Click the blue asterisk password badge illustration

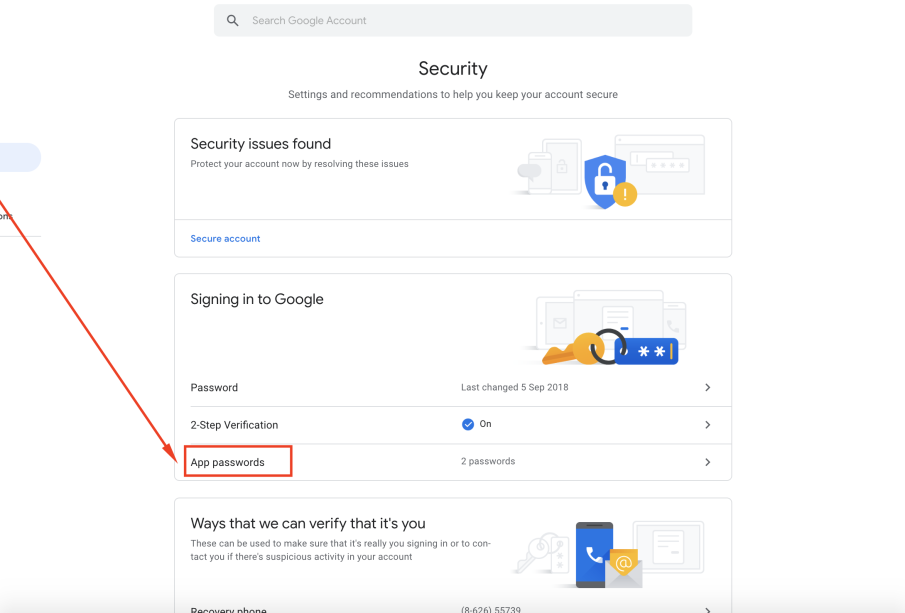pyautogui.click(x=646, y=351)
